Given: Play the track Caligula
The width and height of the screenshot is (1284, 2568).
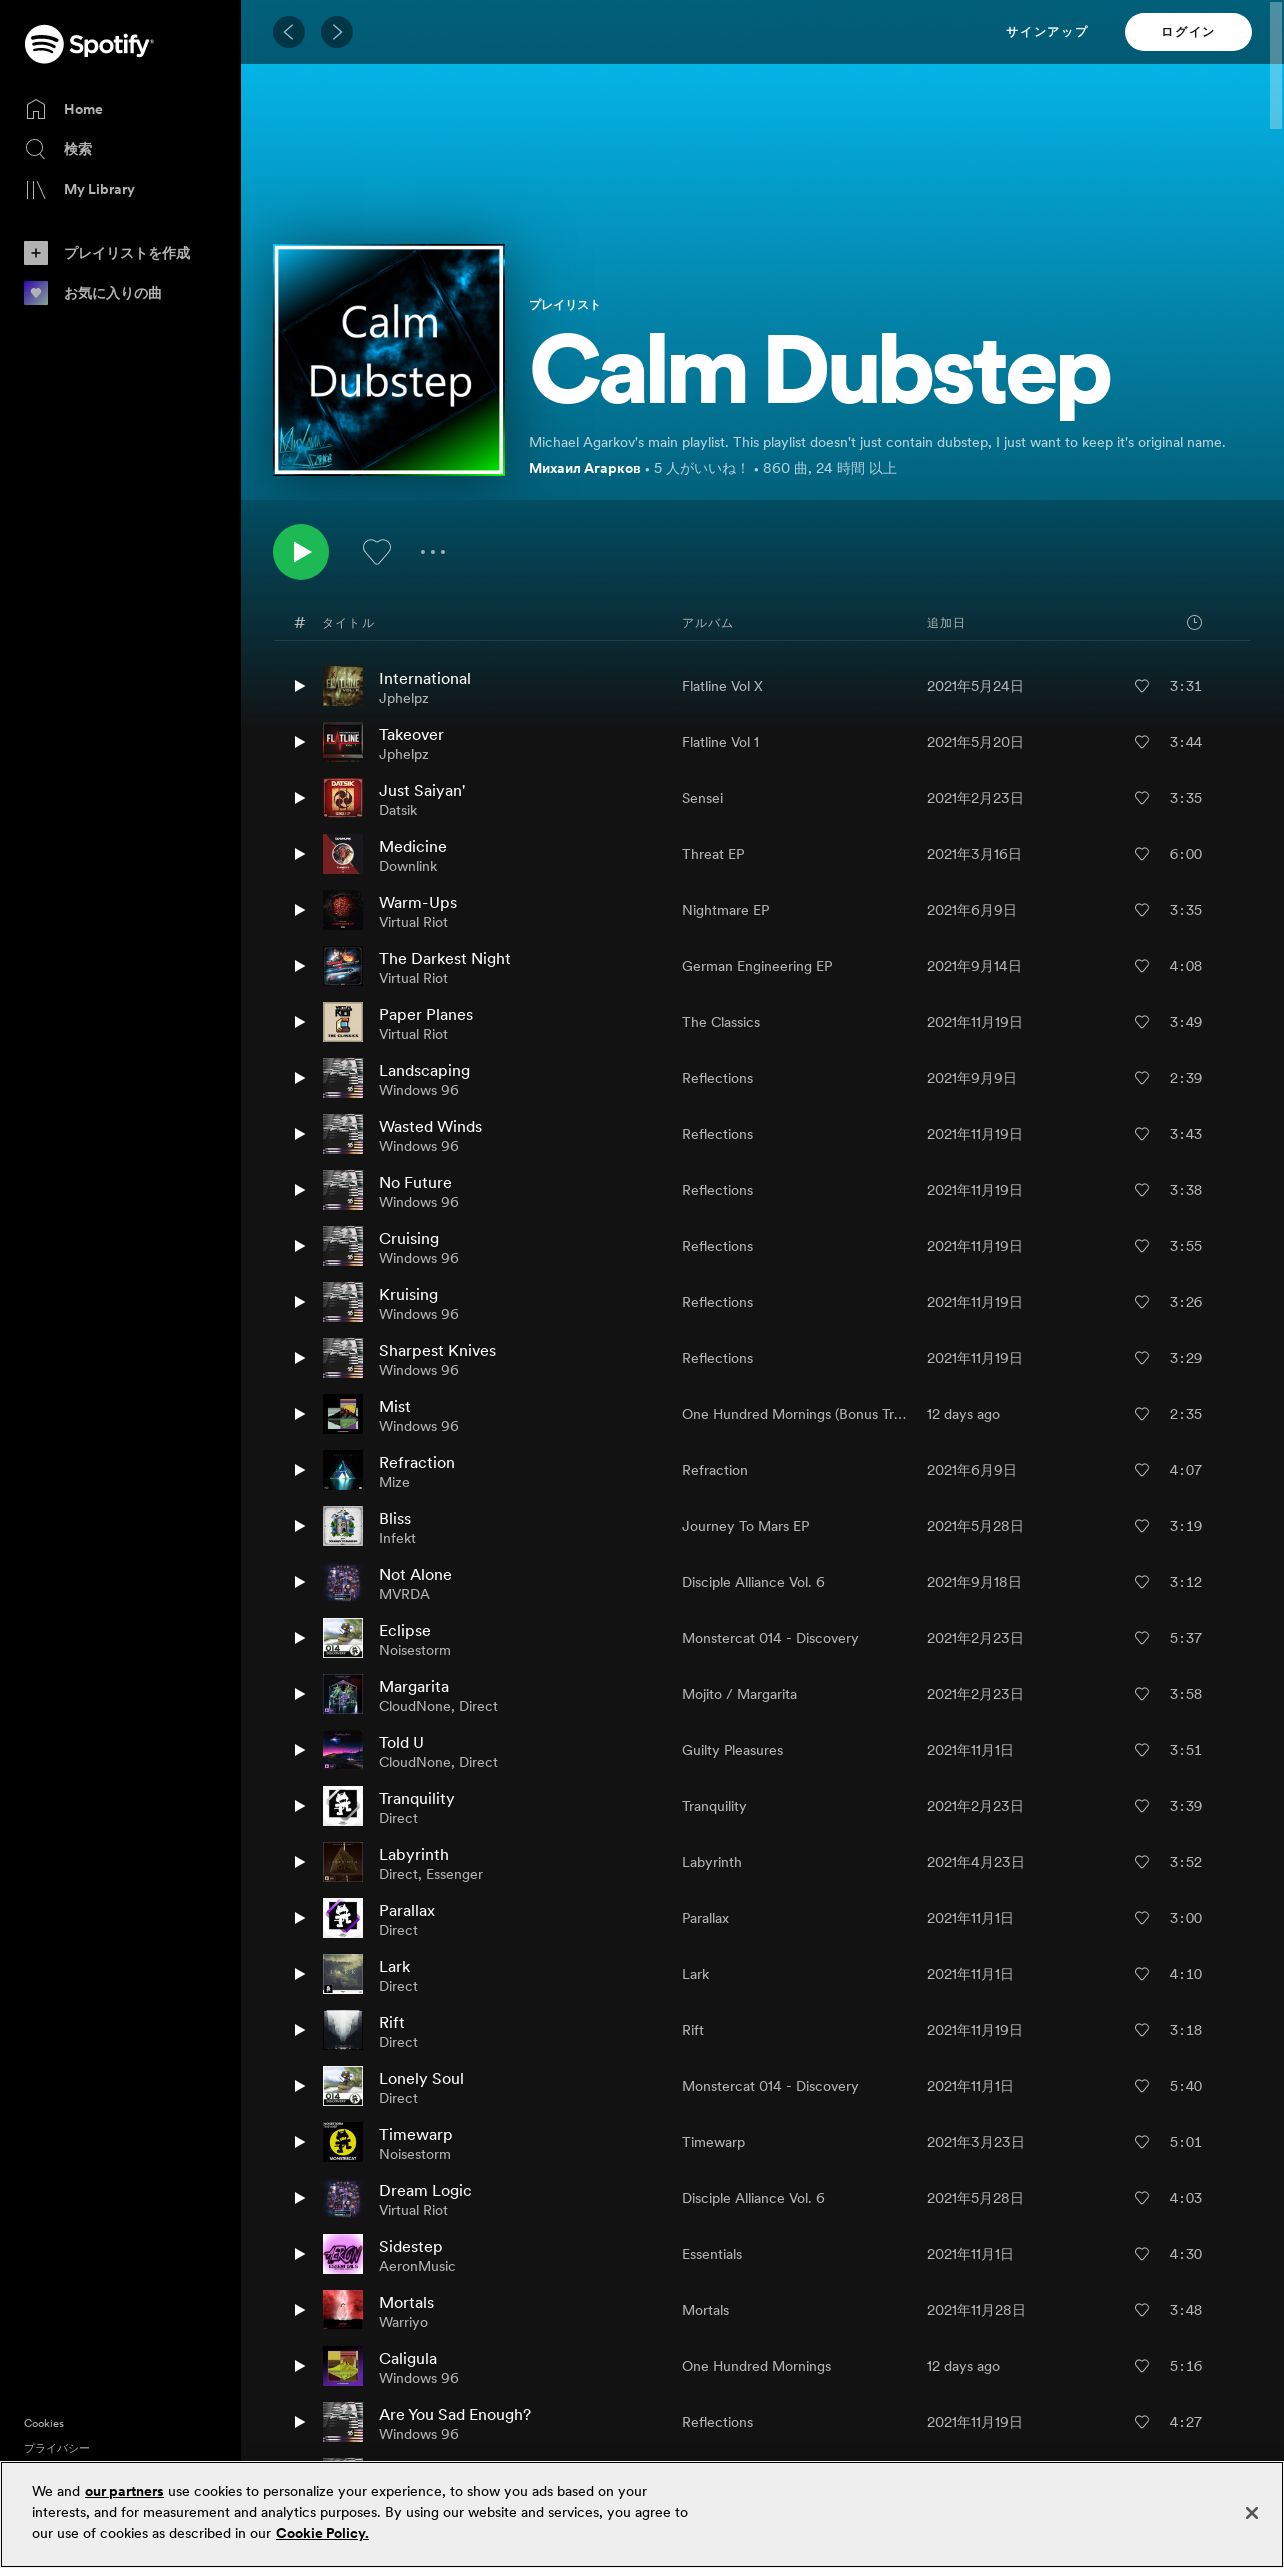Looking at the screenshot, I should (299, 2366).
